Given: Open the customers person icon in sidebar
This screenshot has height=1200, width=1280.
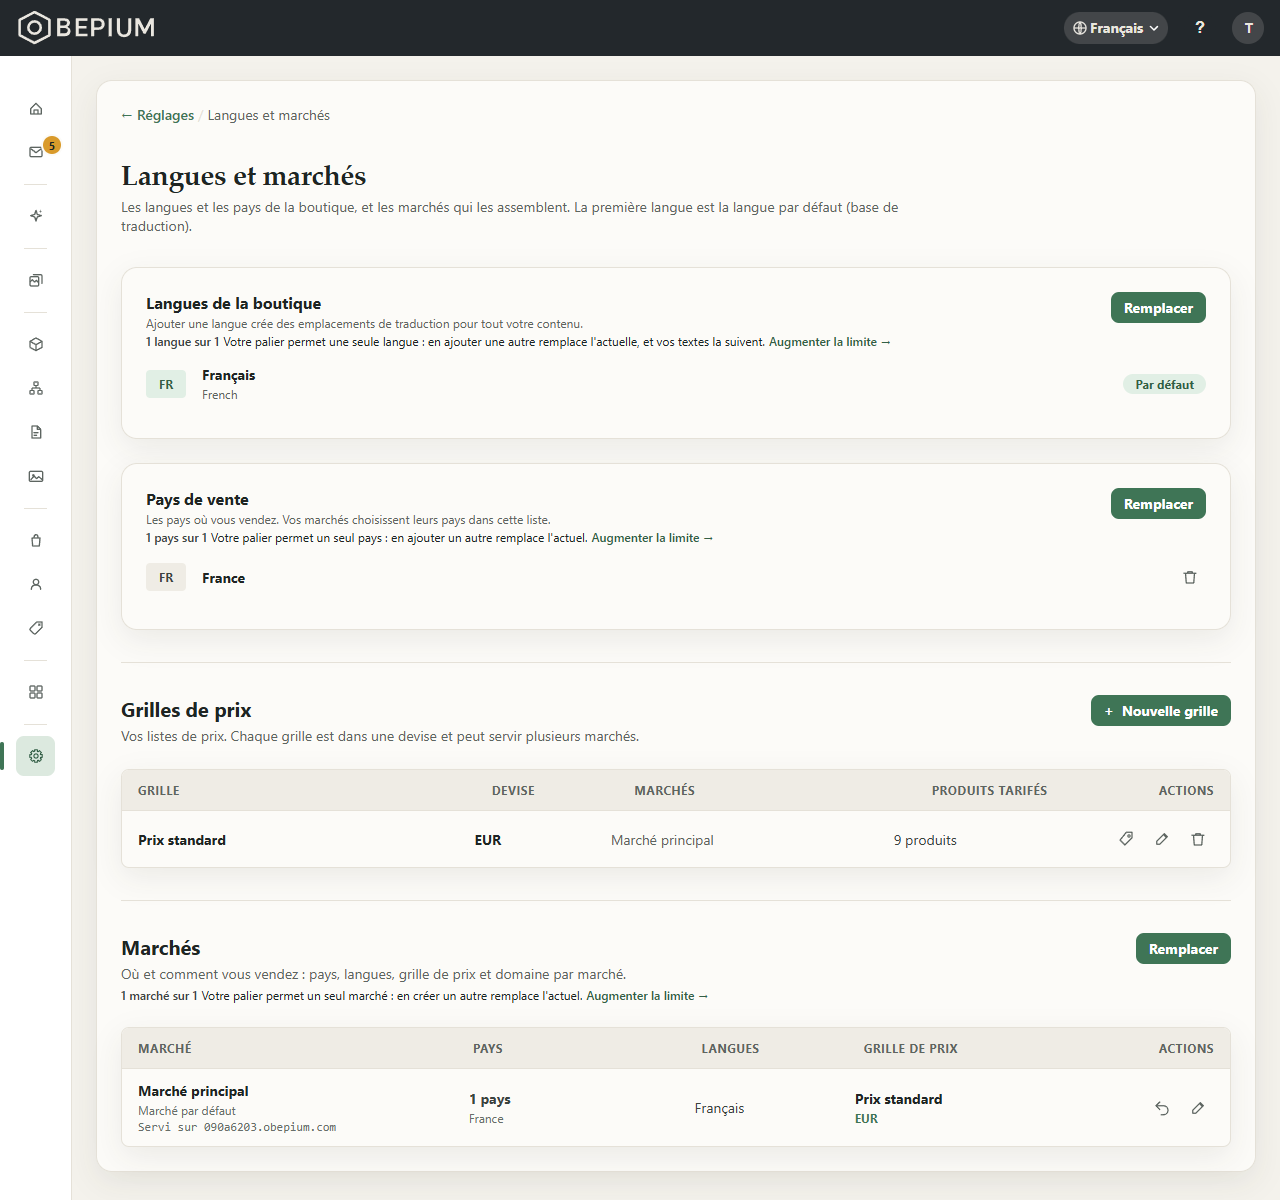Looking at the screenshot, I should tap(36, 584).
